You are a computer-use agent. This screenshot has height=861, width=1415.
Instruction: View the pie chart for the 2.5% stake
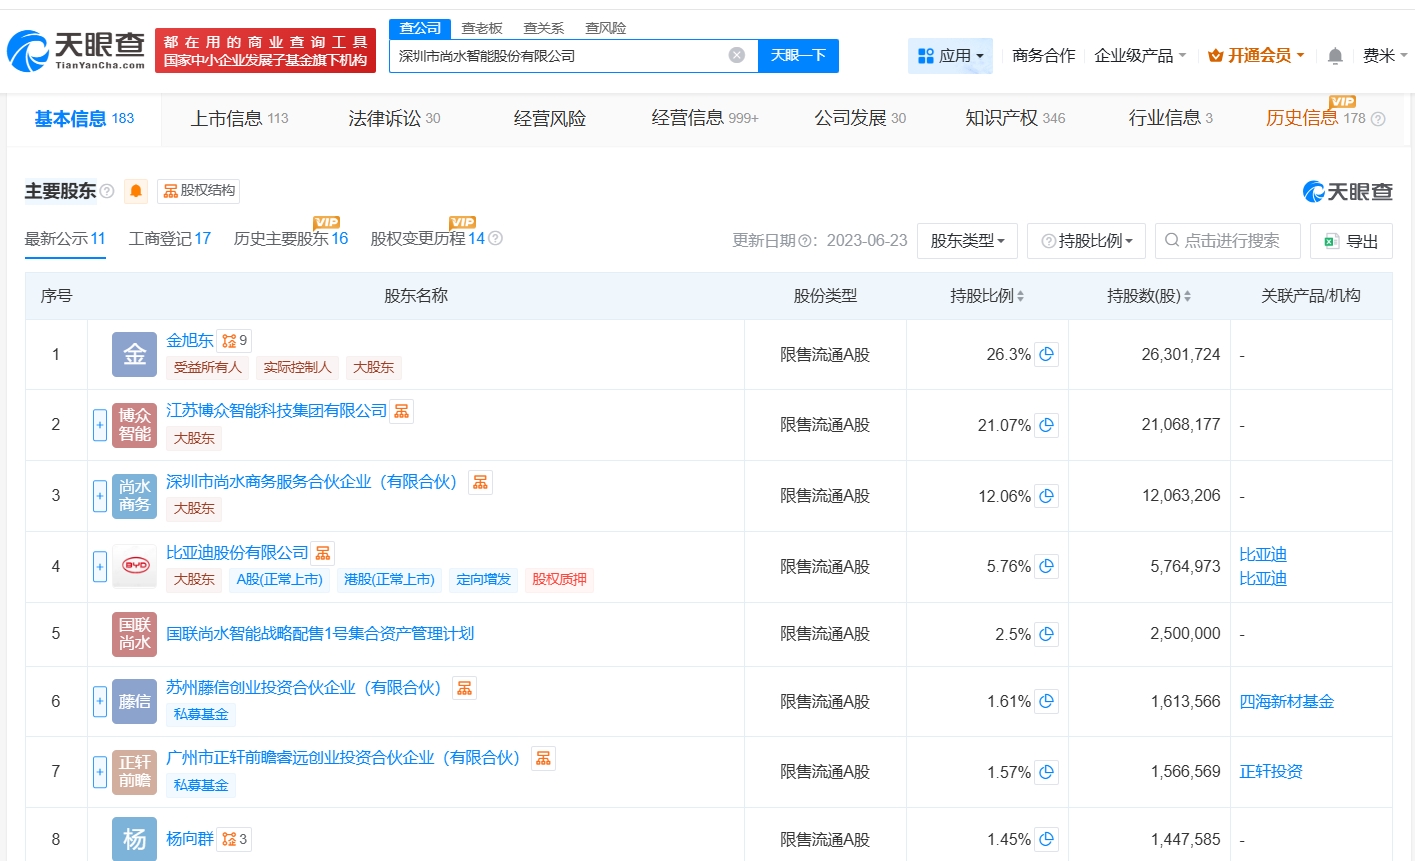tap(1046, 634)
